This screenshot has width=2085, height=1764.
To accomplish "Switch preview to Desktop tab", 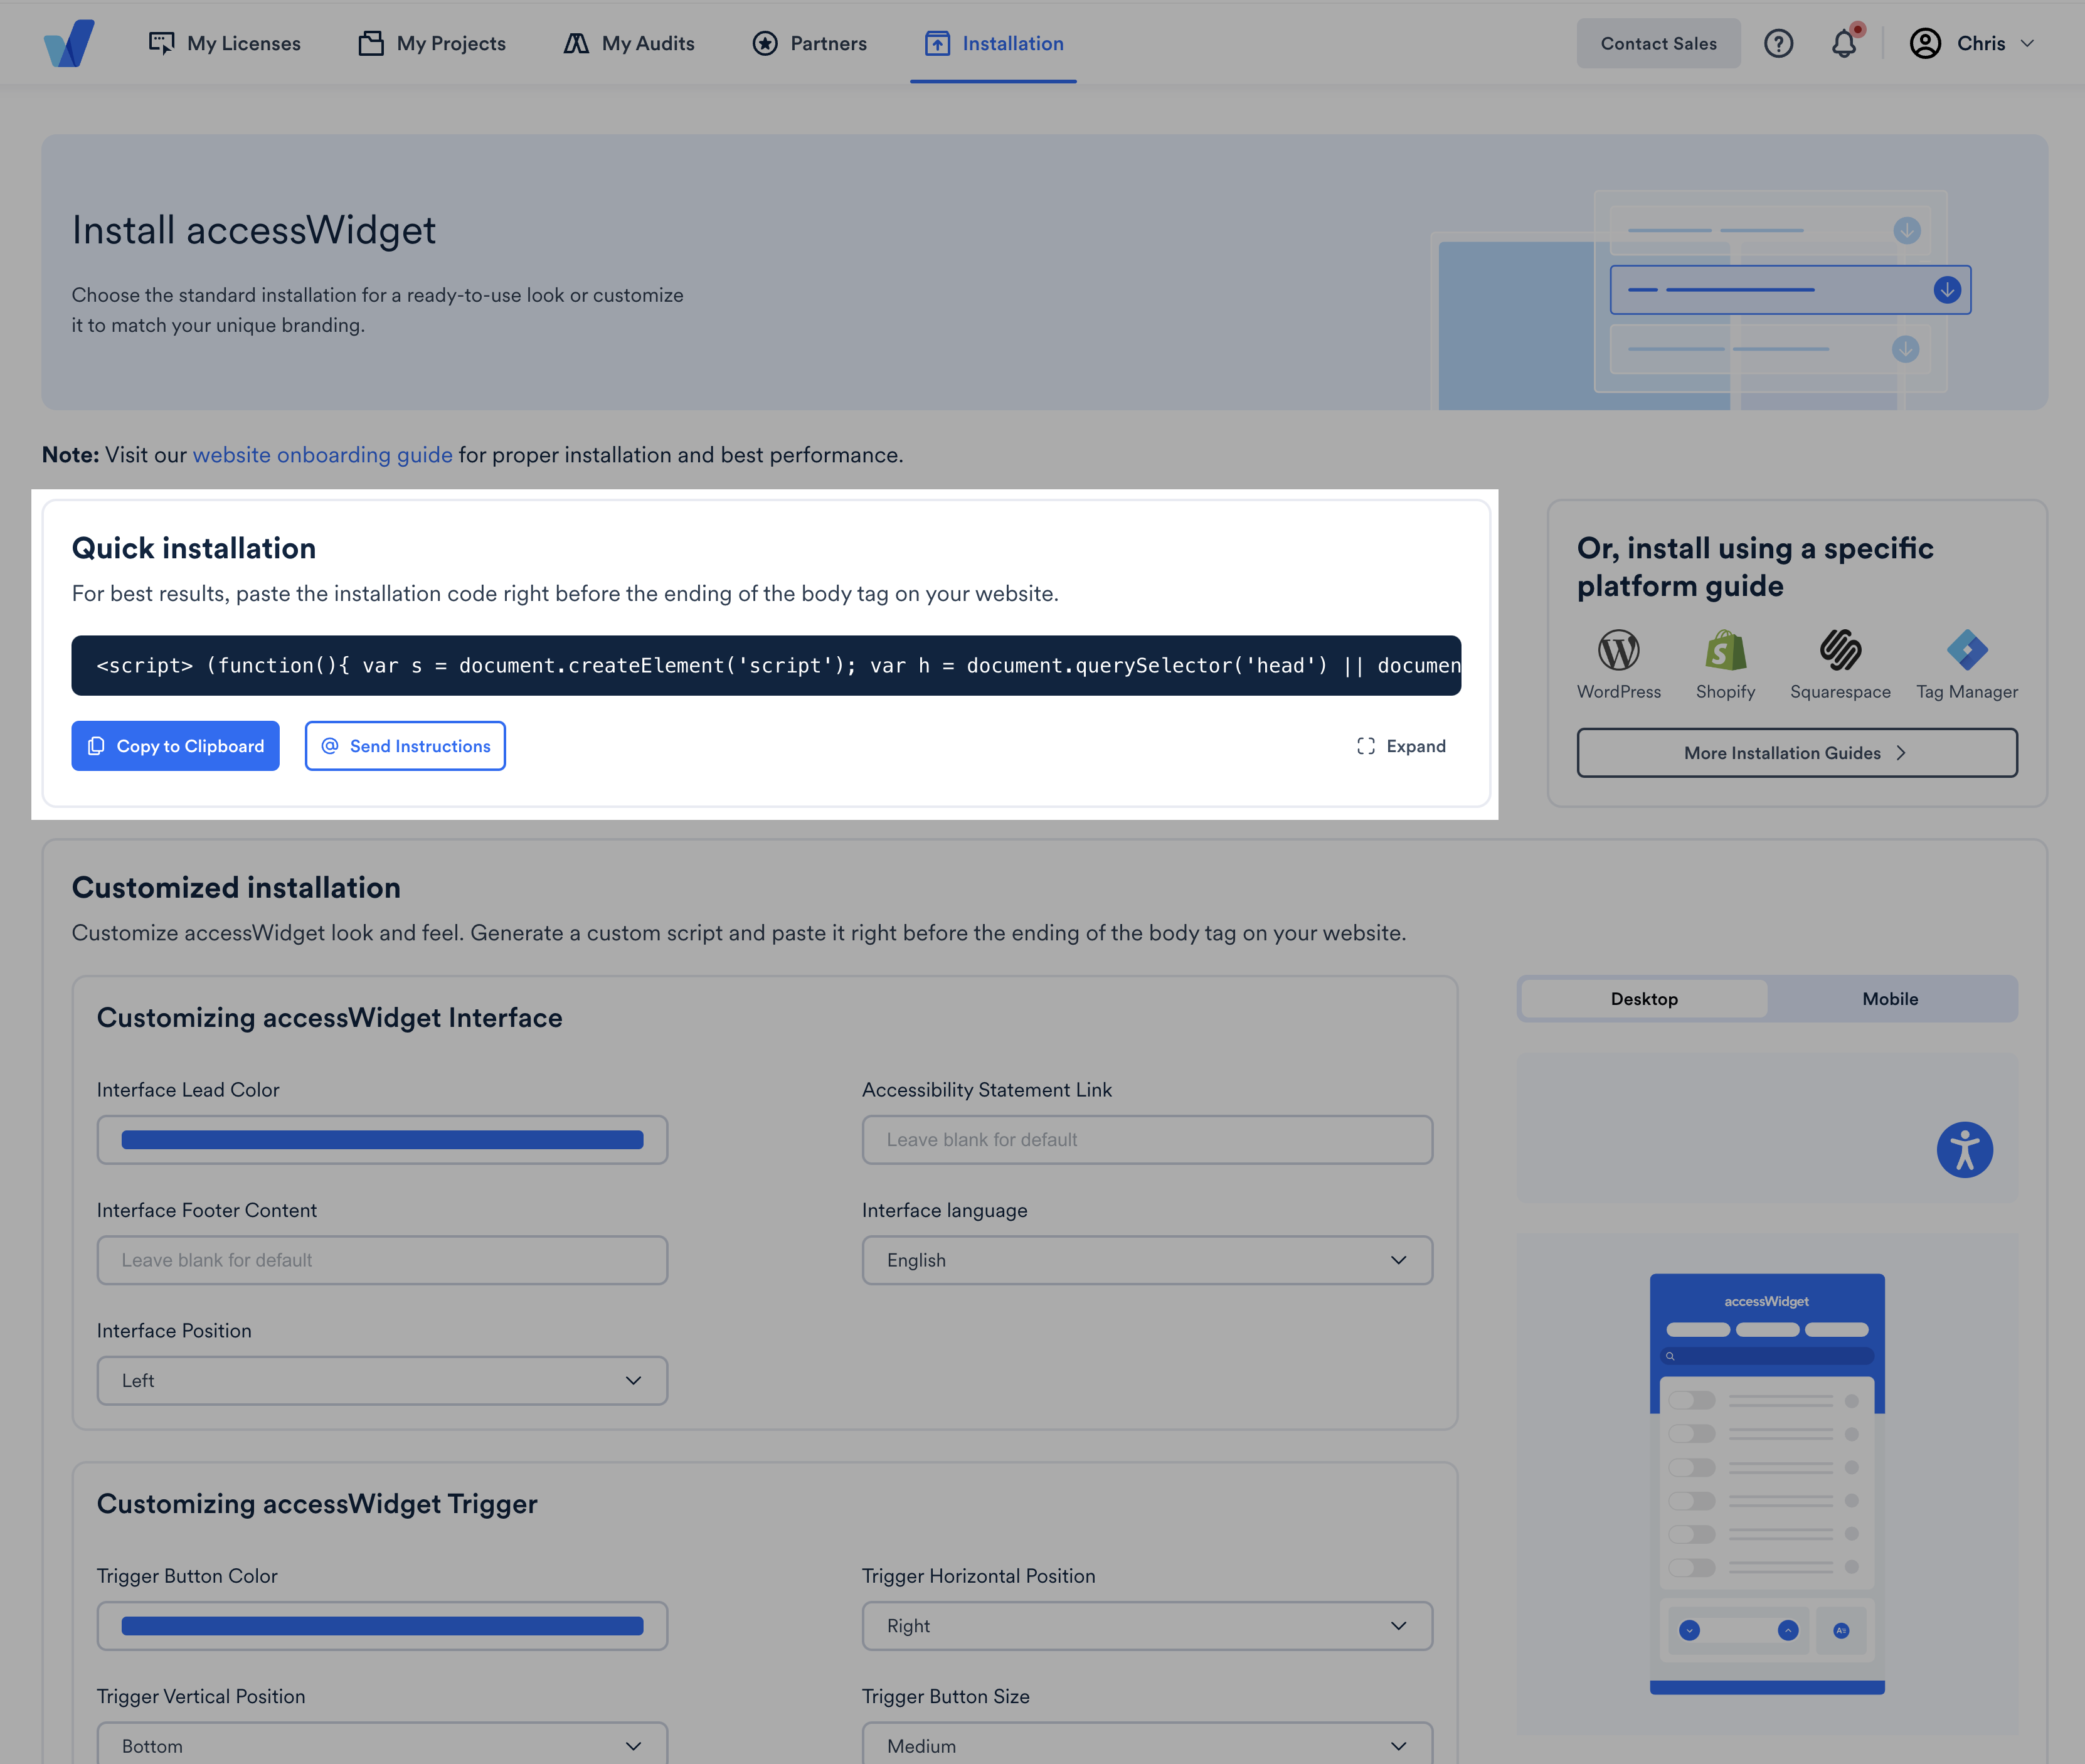I will click(x=1644, y=999).
